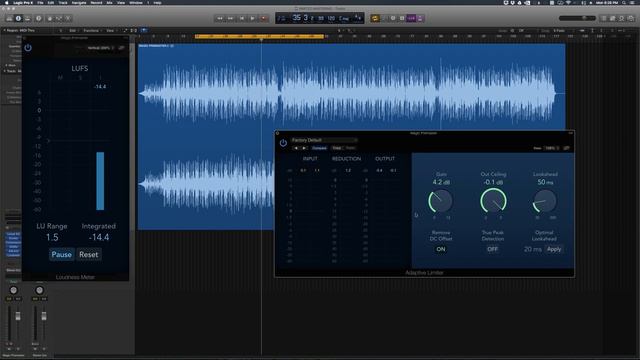Screen dimensions: 640x360
Task: Open Spotlight search in the menu bar
Action: tap(624, 2)
